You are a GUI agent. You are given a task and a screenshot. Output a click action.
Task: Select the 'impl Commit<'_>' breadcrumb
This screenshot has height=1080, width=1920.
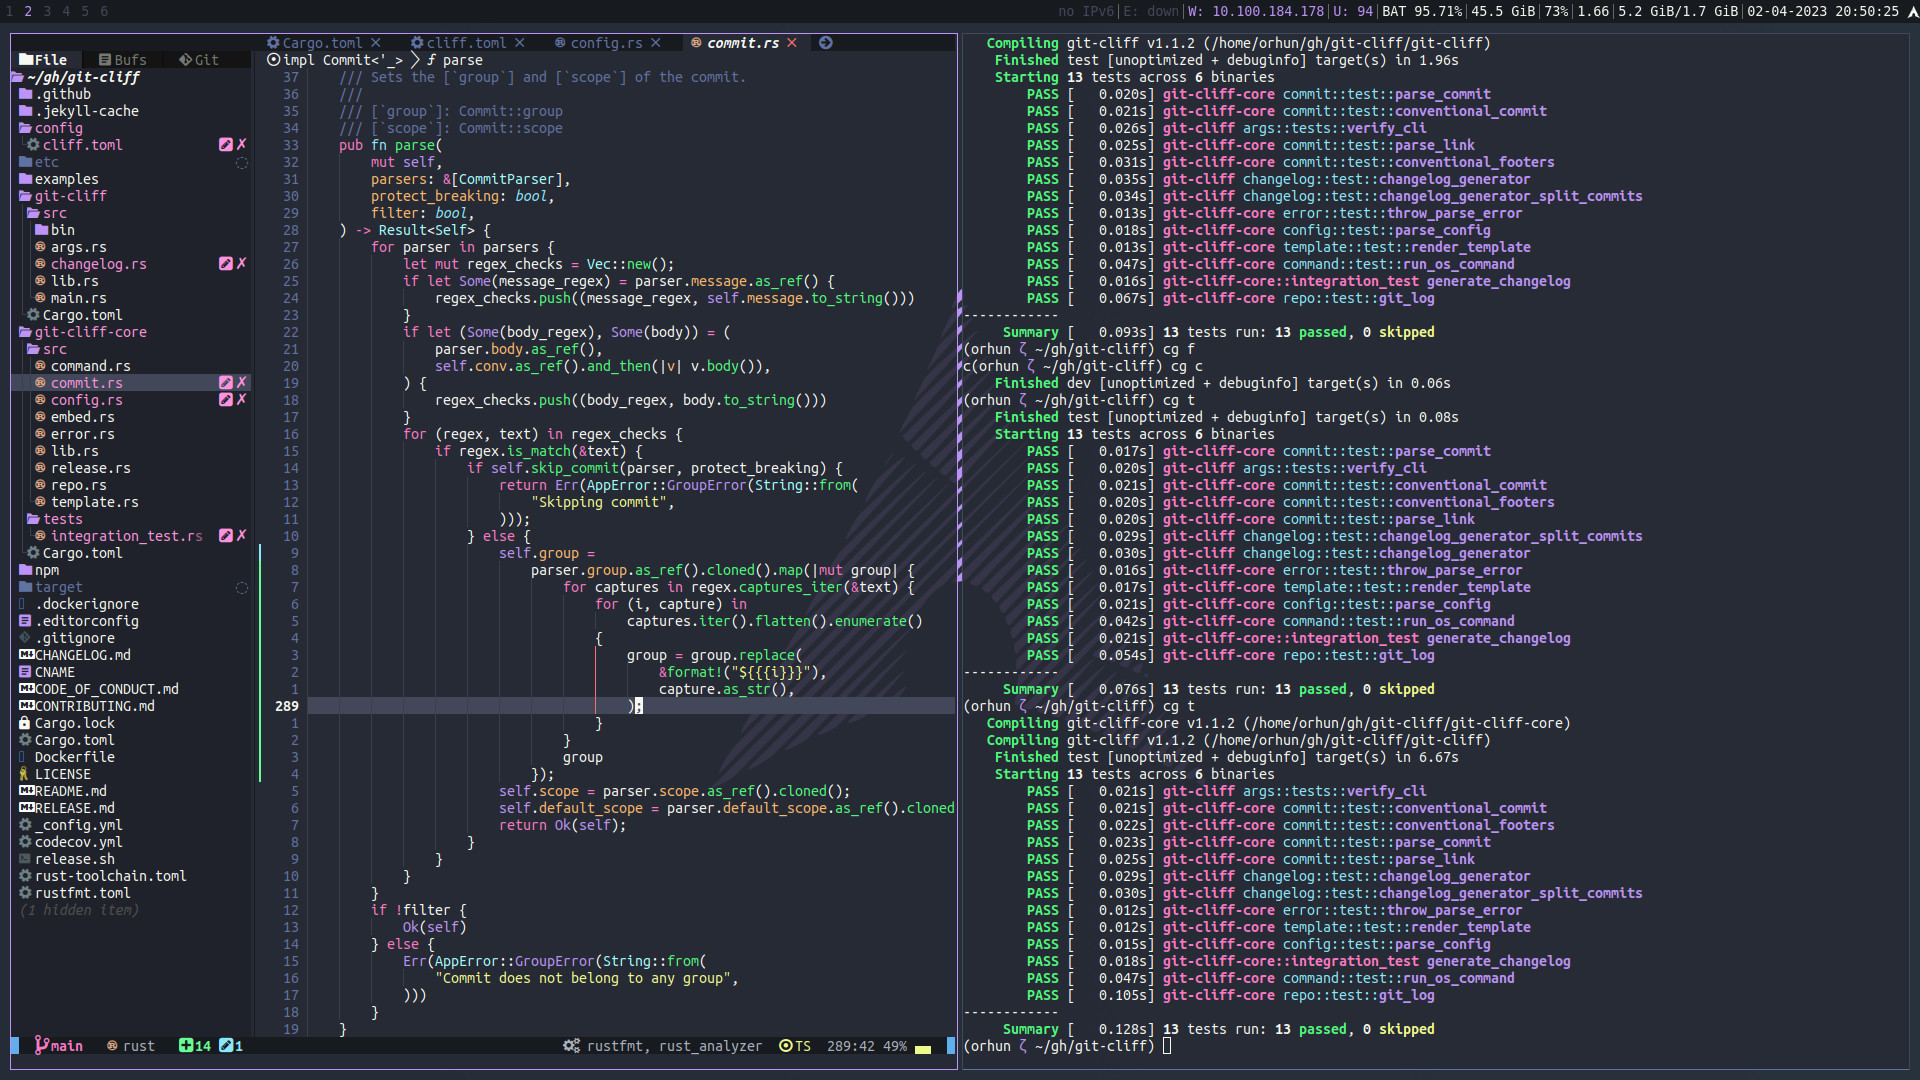click(x=342, y=60)
